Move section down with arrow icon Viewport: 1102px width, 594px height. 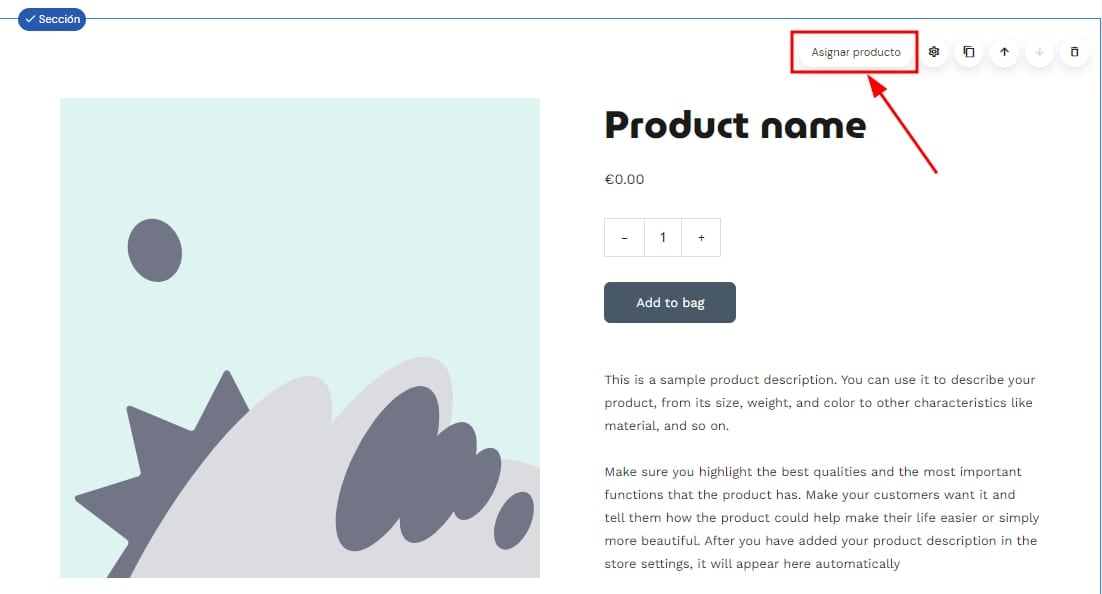(1039, 52)
